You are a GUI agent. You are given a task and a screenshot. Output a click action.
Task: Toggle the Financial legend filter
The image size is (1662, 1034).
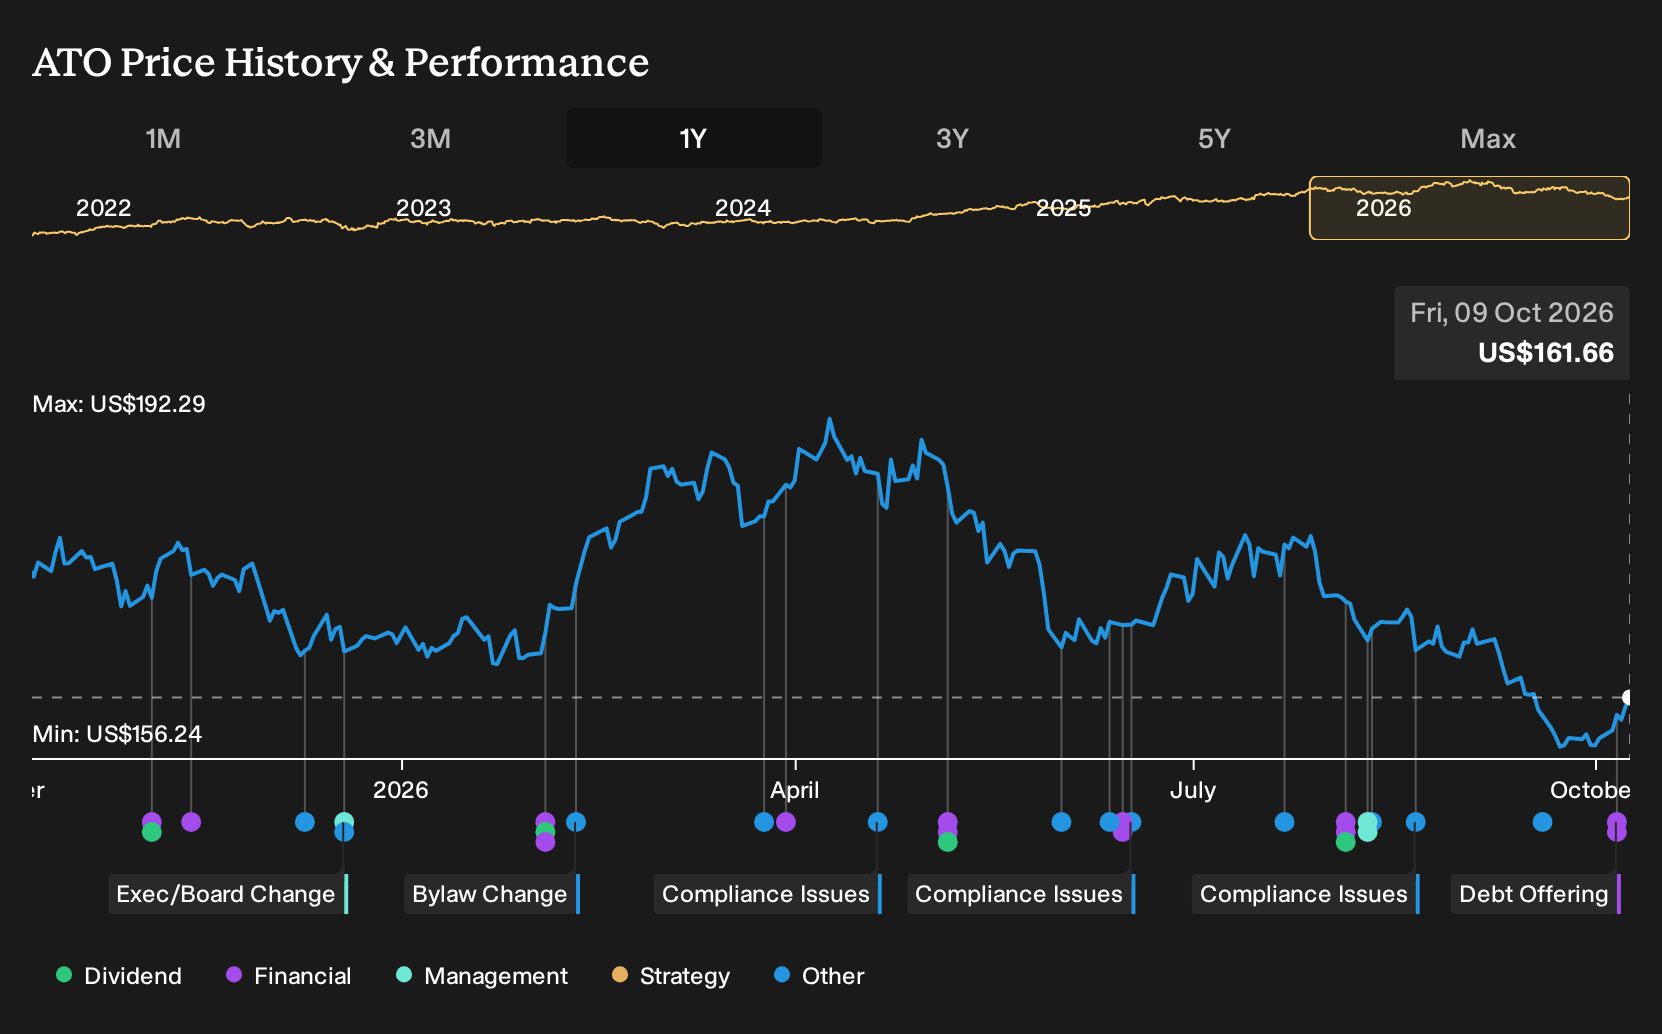(289, 976)
